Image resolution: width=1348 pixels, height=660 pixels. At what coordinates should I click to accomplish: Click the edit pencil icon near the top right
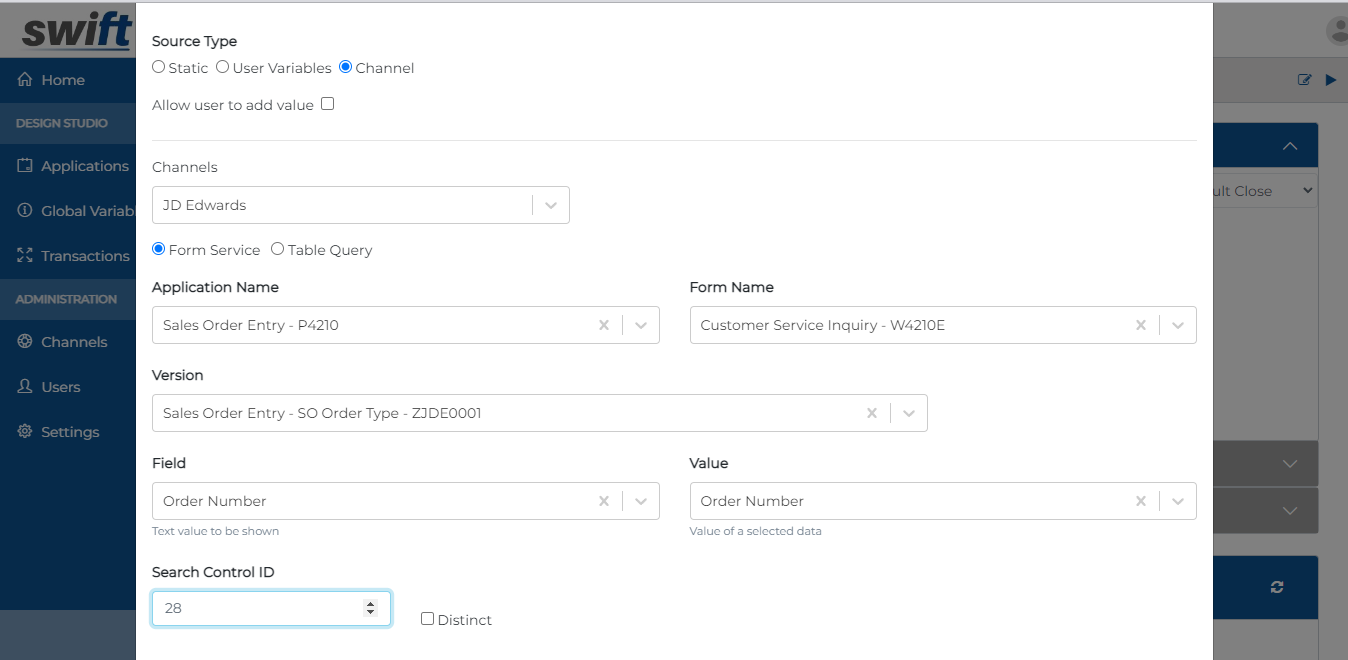tap(1303, 79)
